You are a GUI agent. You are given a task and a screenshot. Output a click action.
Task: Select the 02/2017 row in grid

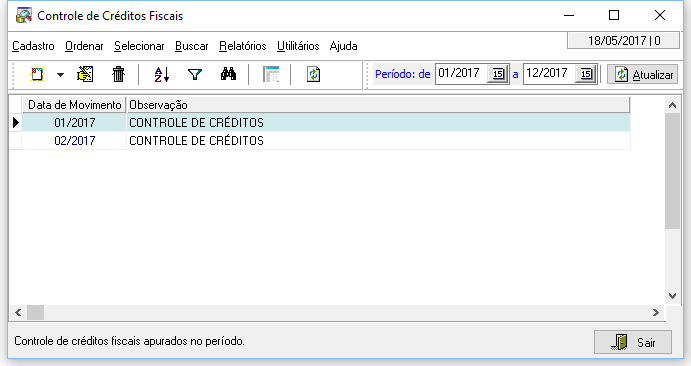326,140
